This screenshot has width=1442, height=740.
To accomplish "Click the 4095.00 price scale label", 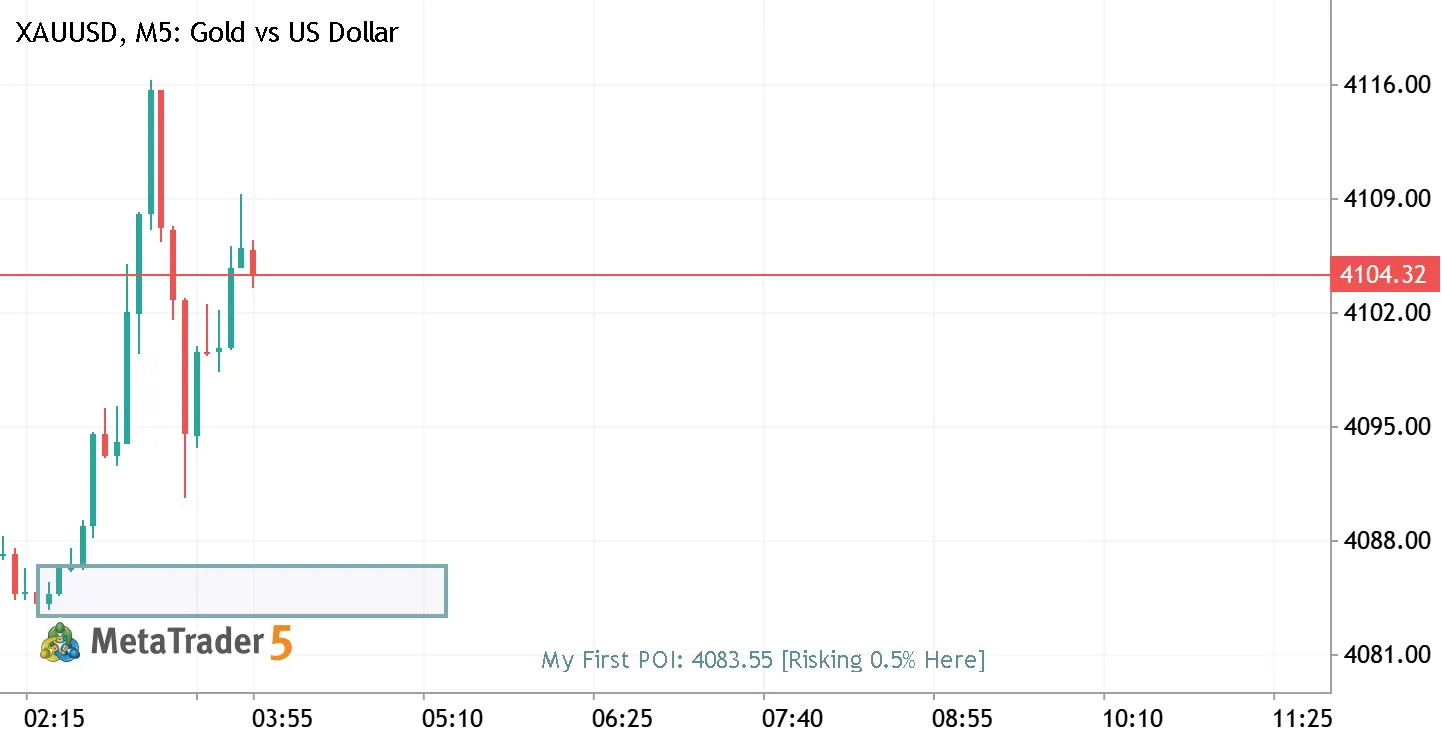I will 1386,427.
